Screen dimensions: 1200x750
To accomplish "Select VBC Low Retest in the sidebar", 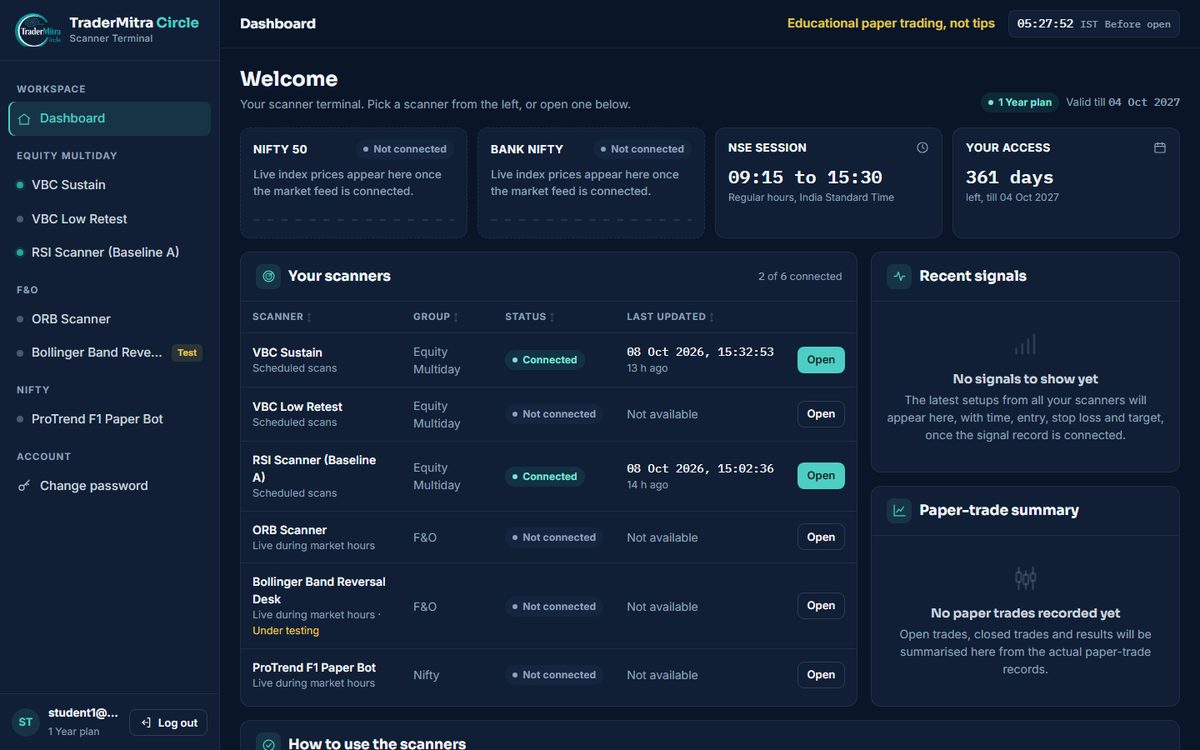I will [109, 219].
